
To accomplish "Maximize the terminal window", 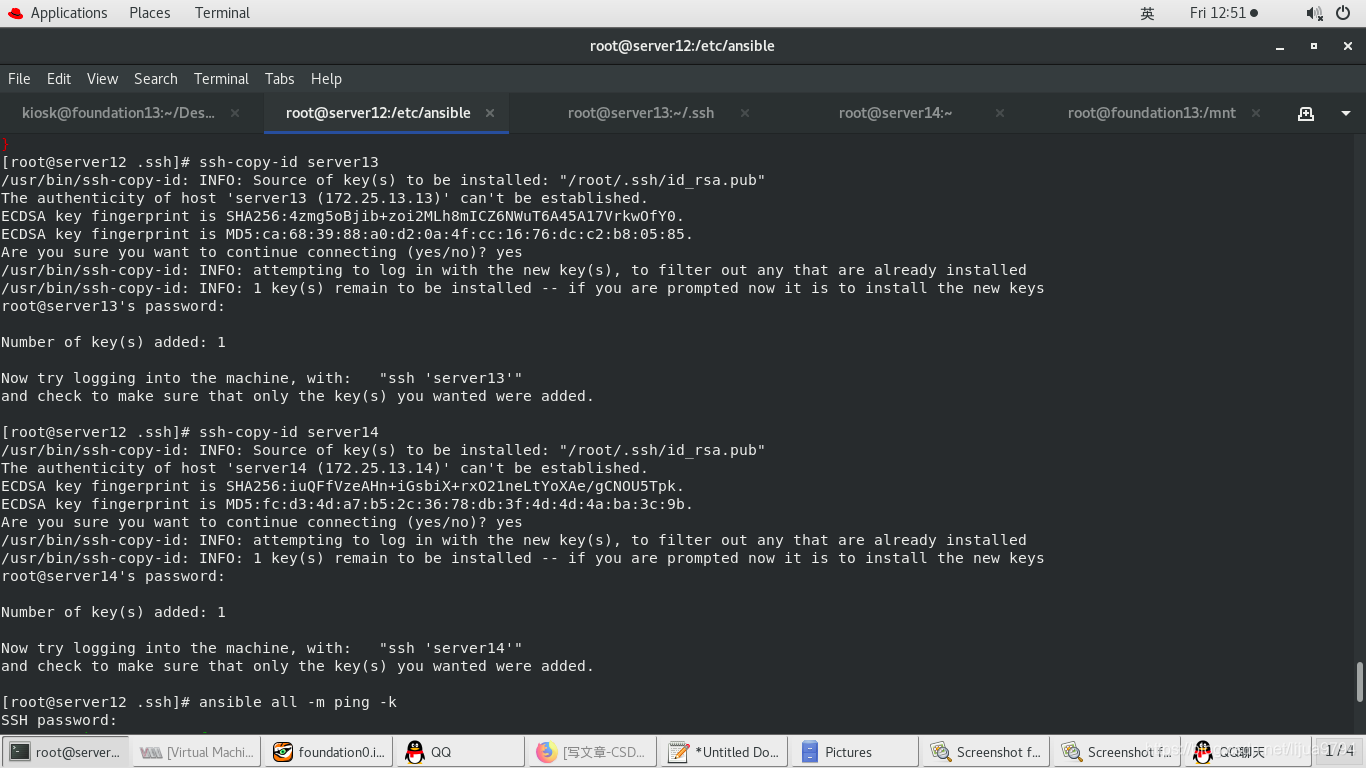I will 1314,46.
